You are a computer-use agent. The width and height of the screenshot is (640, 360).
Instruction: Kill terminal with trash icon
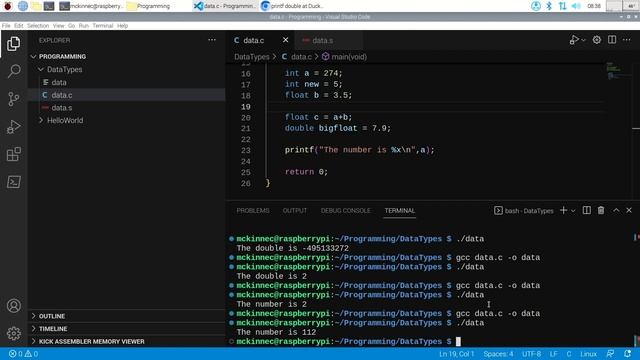[x=601, y=210]
